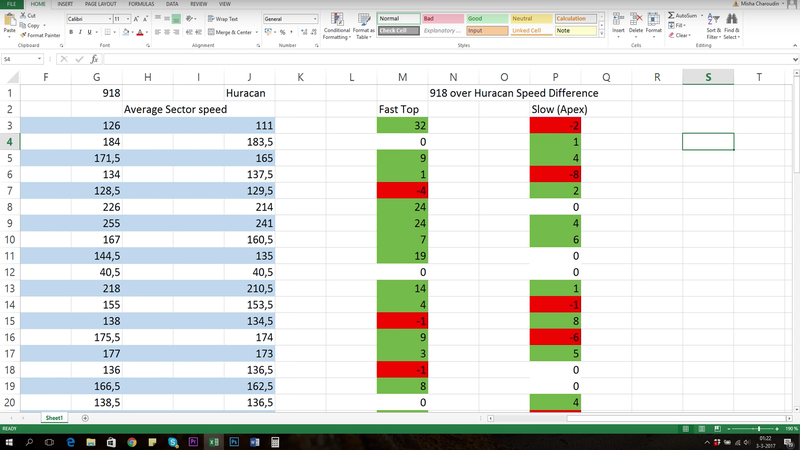
Task: Click the cell borders icon
Action: pyautogui.click(x=107, y=32)
